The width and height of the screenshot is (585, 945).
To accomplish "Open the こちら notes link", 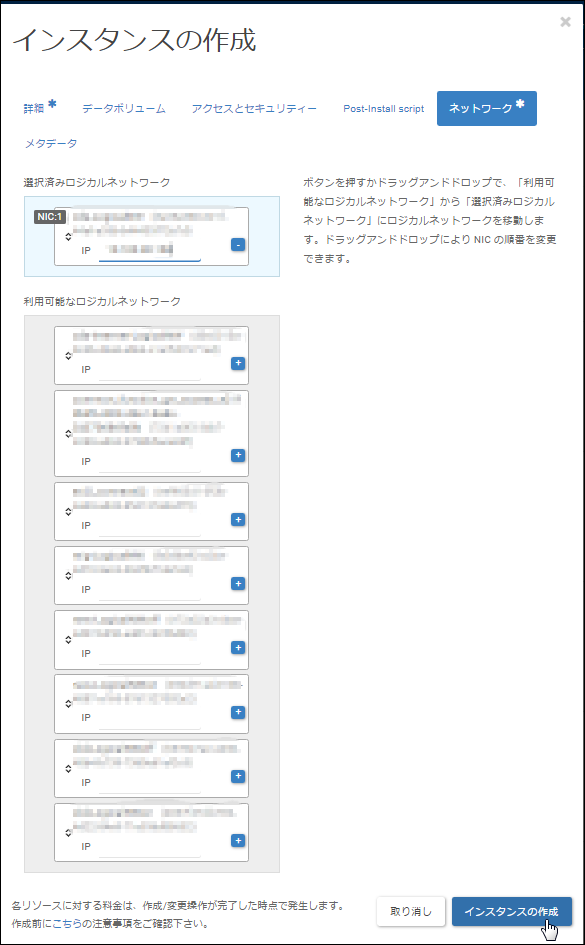I will point(67,923).
